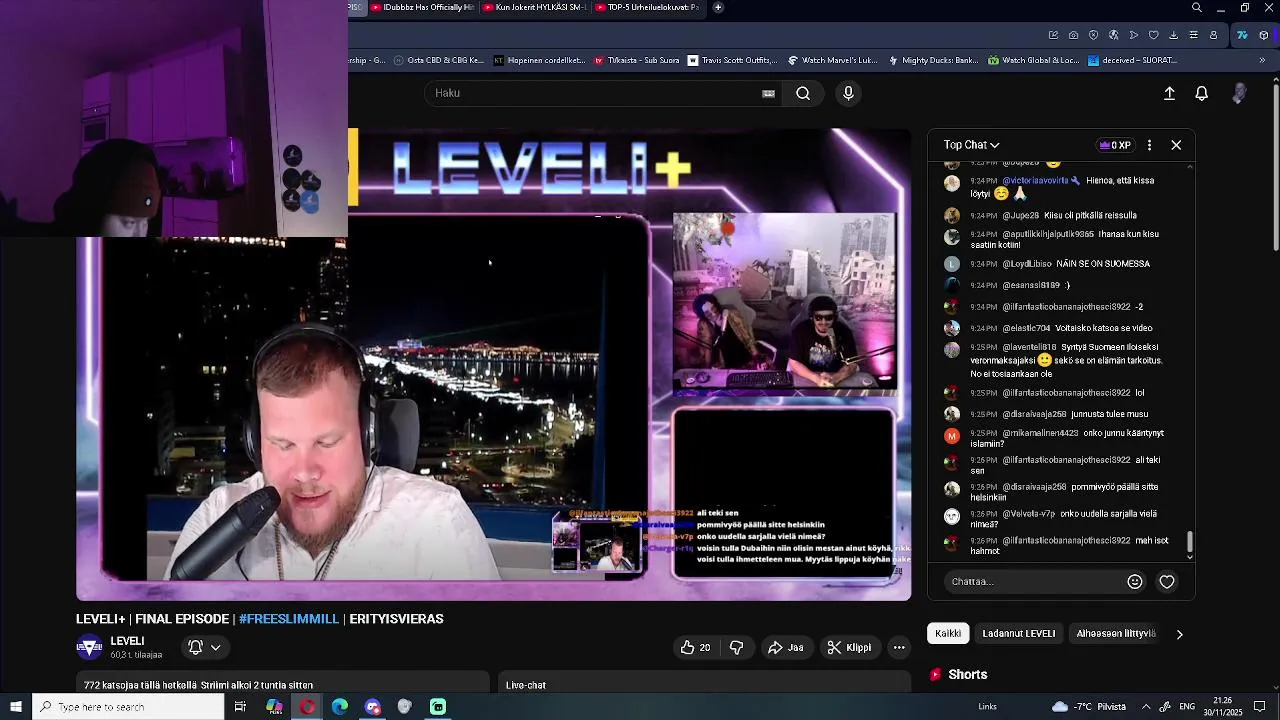Show hidden bookmarks with double chevron
This screenshot has height=720, width=1280.
[1262, 60]
